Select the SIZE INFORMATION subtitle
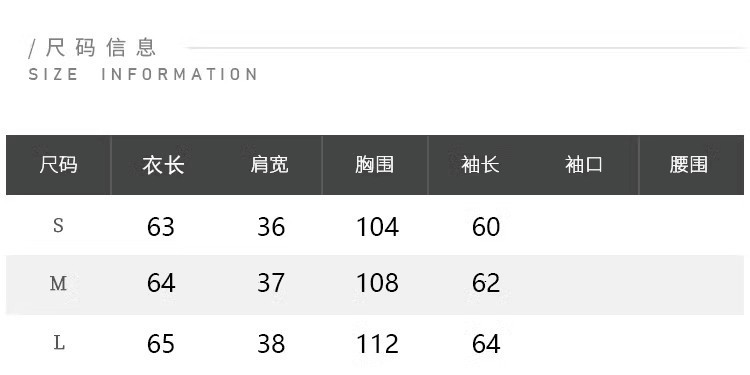 [143, 75]
